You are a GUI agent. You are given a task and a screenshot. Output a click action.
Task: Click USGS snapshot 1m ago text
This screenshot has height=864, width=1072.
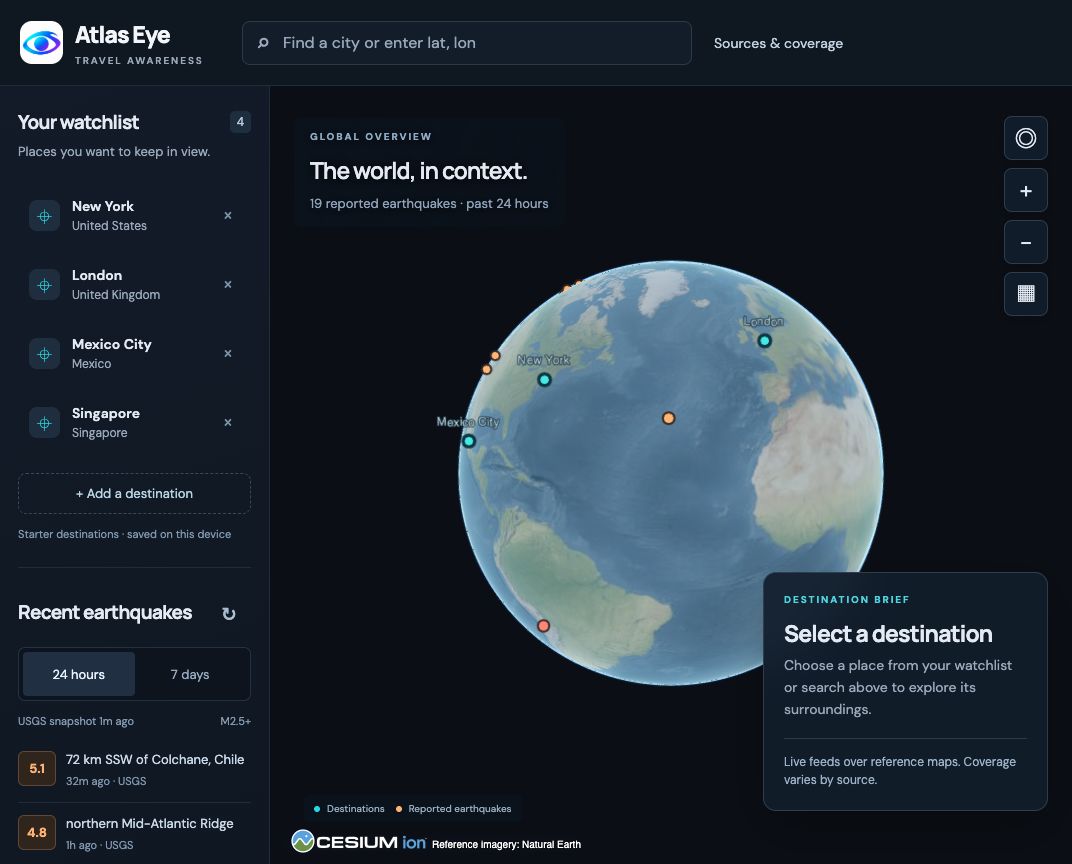pos(76,721)
